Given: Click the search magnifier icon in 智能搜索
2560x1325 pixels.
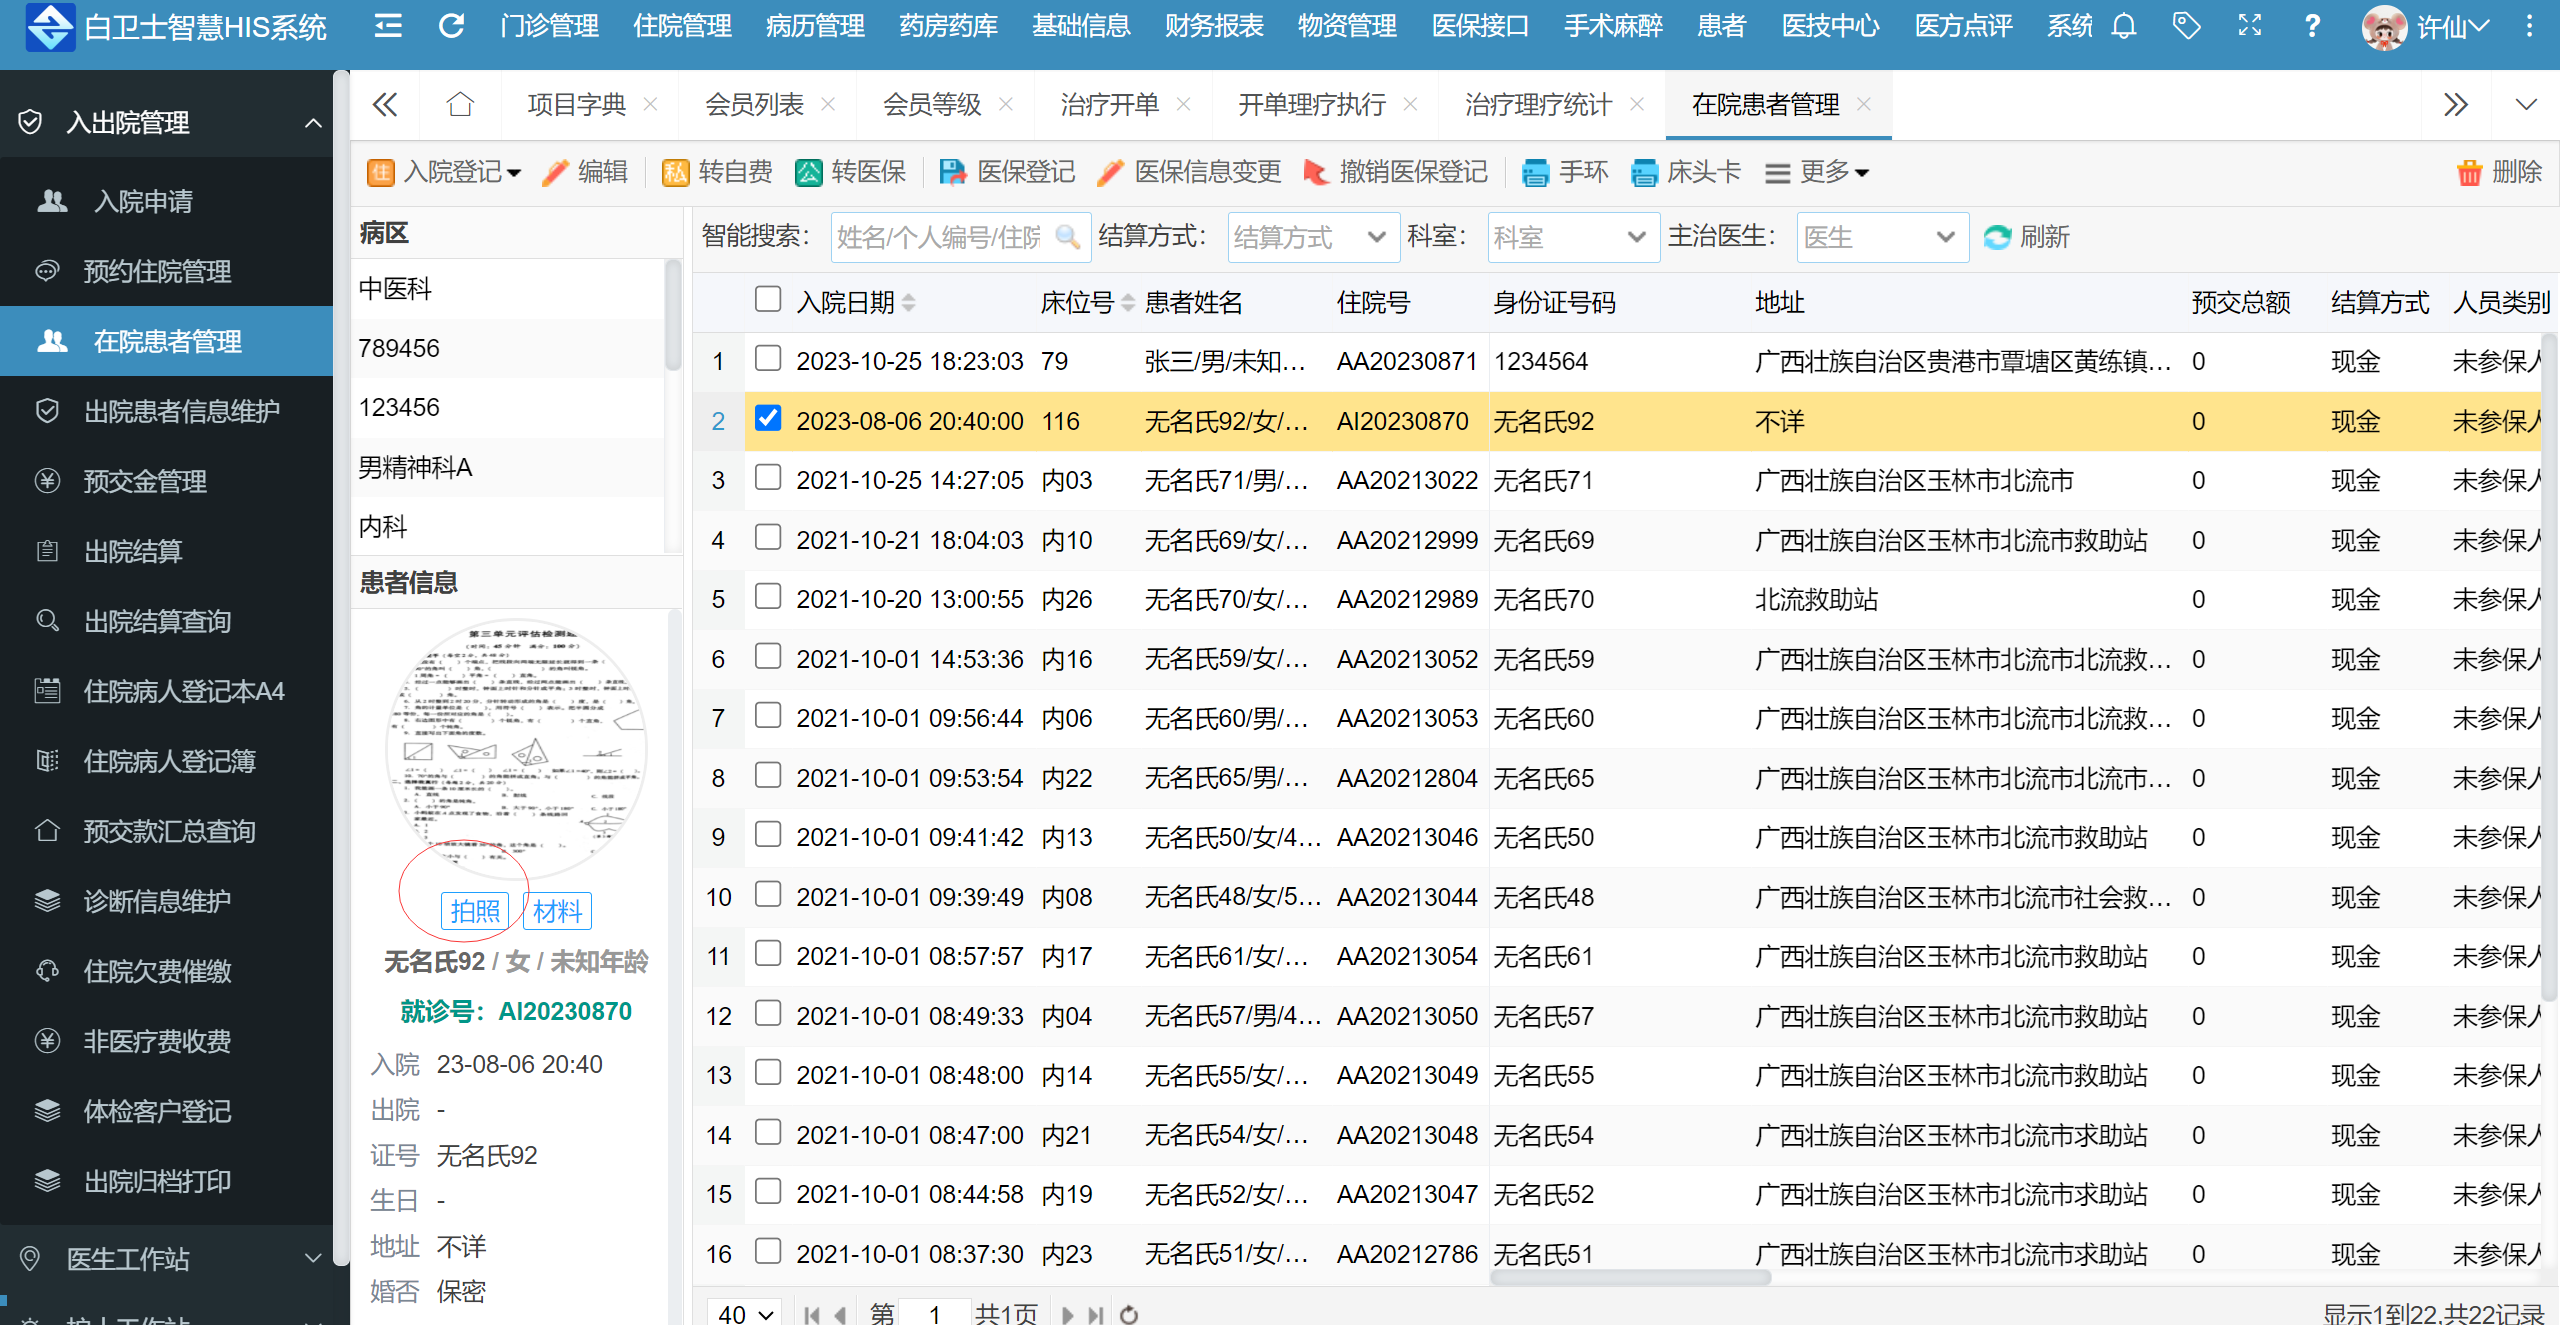Looking at the screenshot, I should pos(1067,237).
